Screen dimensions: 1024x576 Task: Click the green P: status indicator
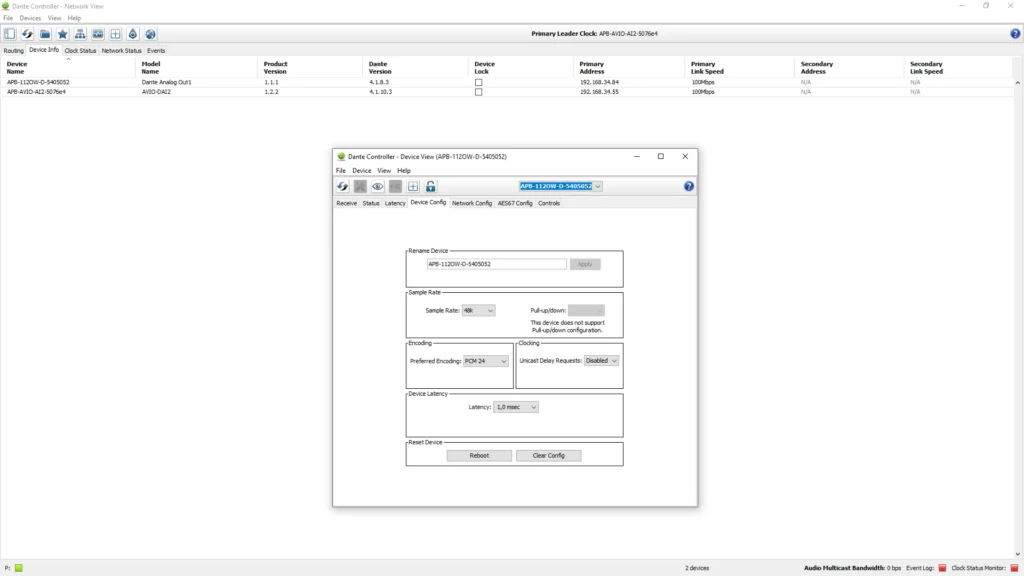(19, 568)
